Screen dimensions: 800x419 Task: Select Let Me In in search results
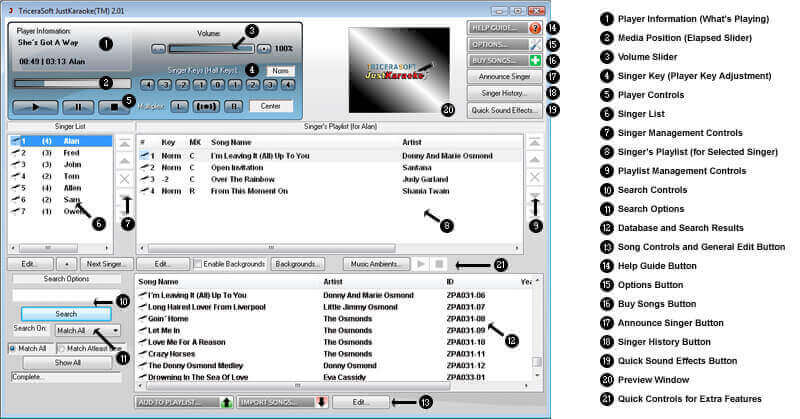tap(334, 330)
